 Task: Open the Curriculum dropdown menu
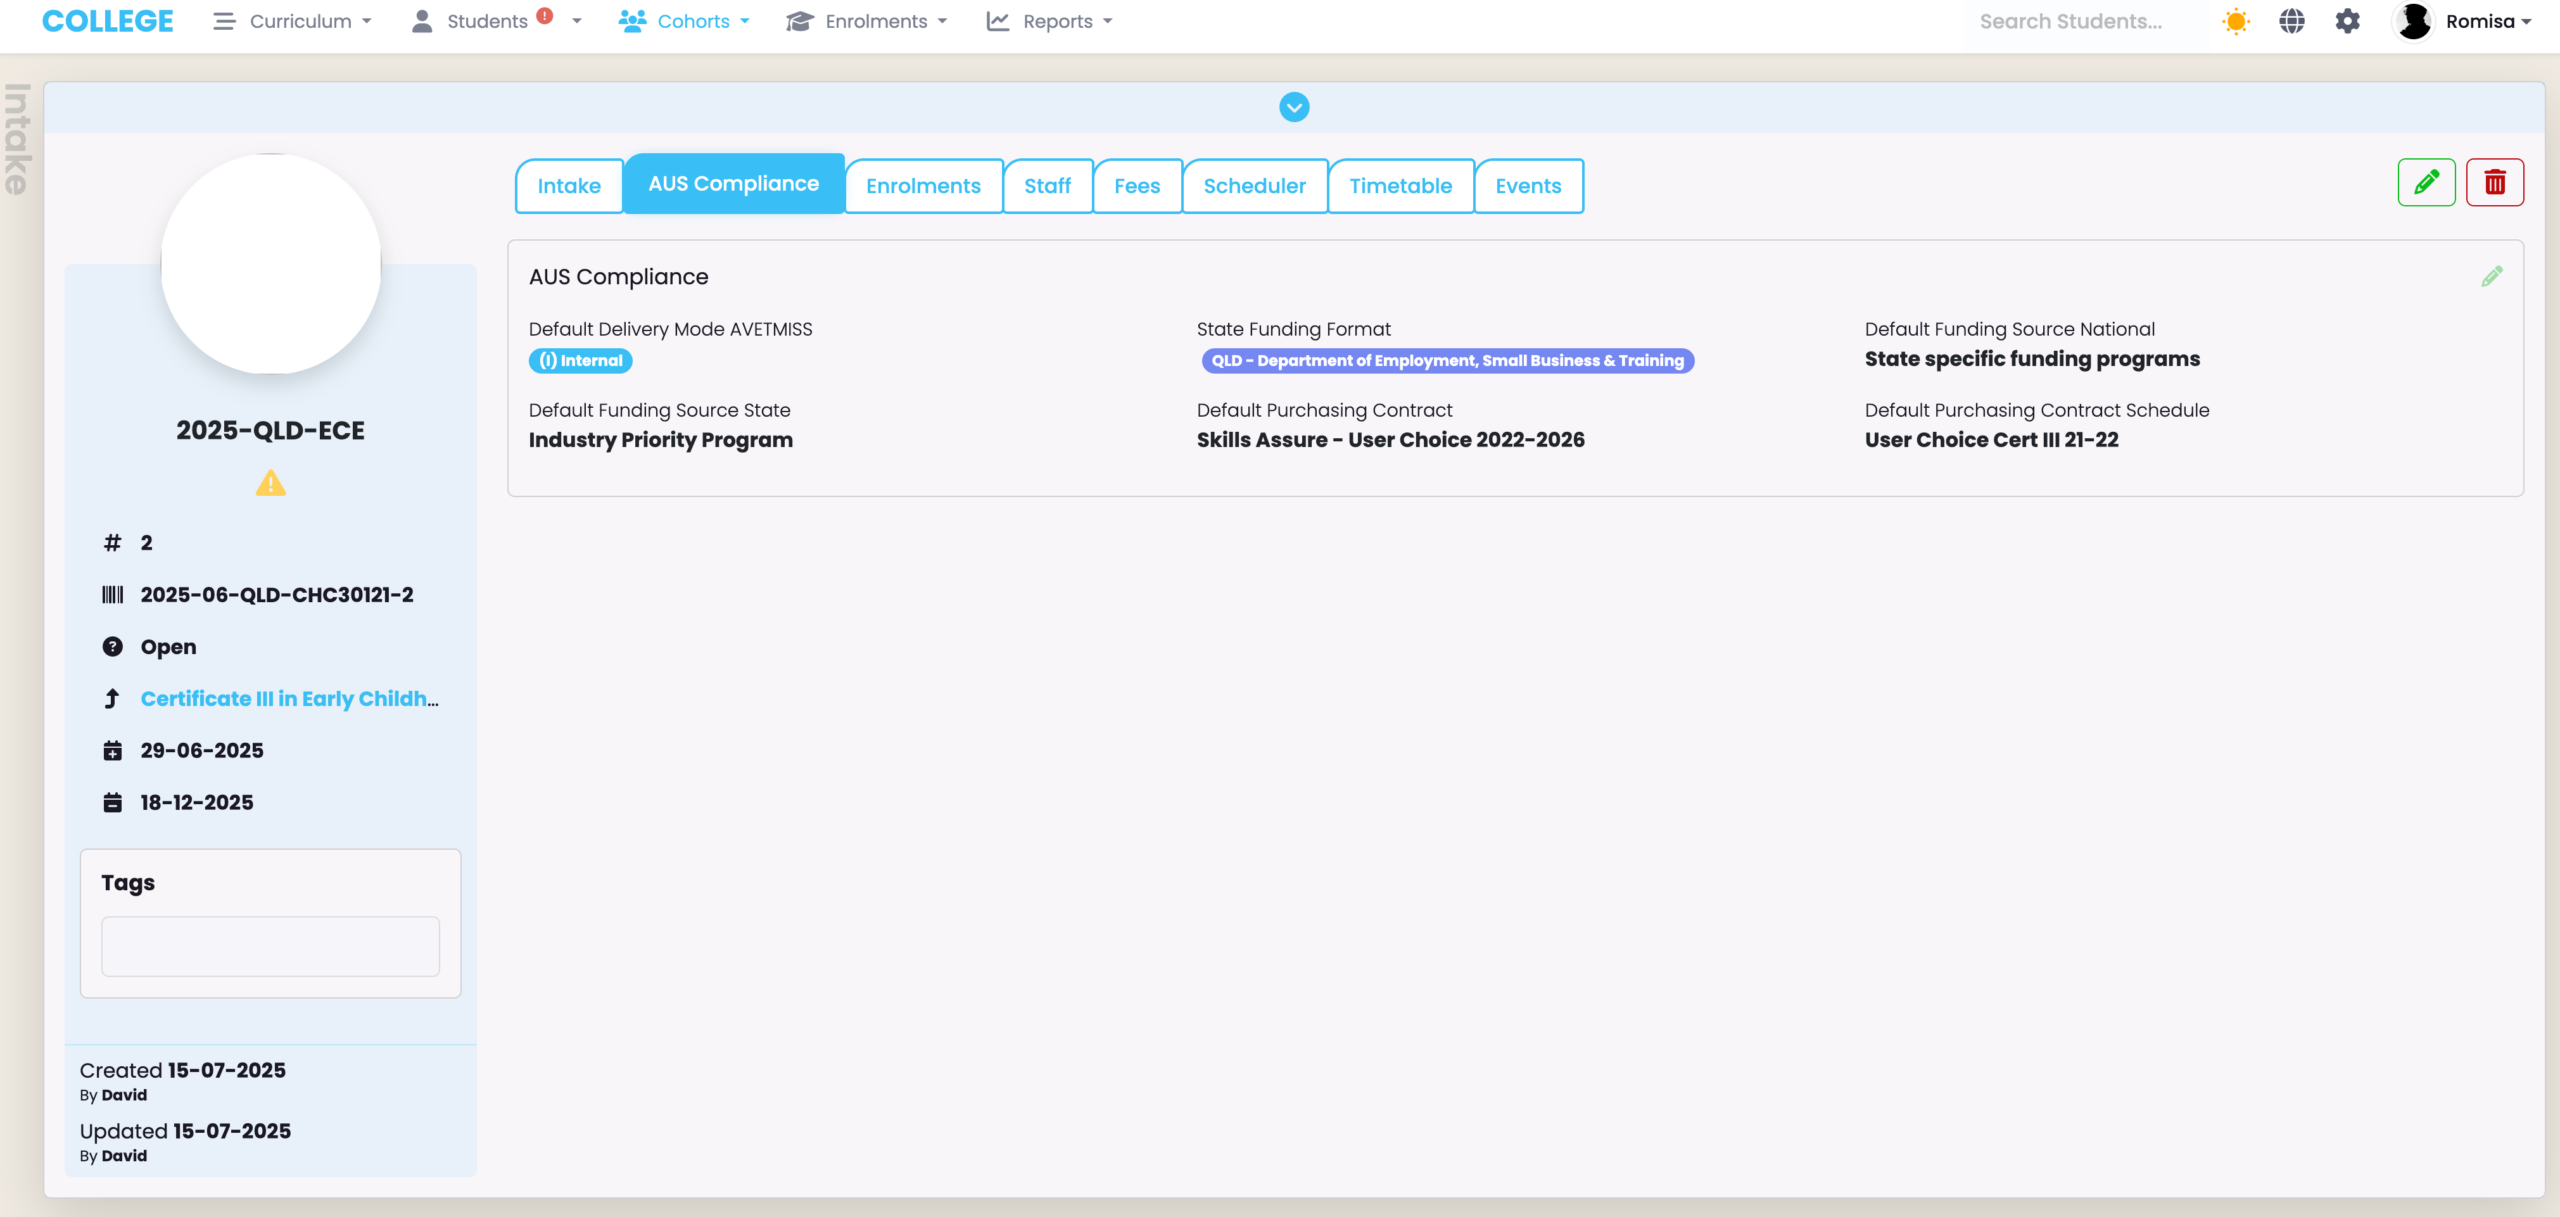[292, 21]
